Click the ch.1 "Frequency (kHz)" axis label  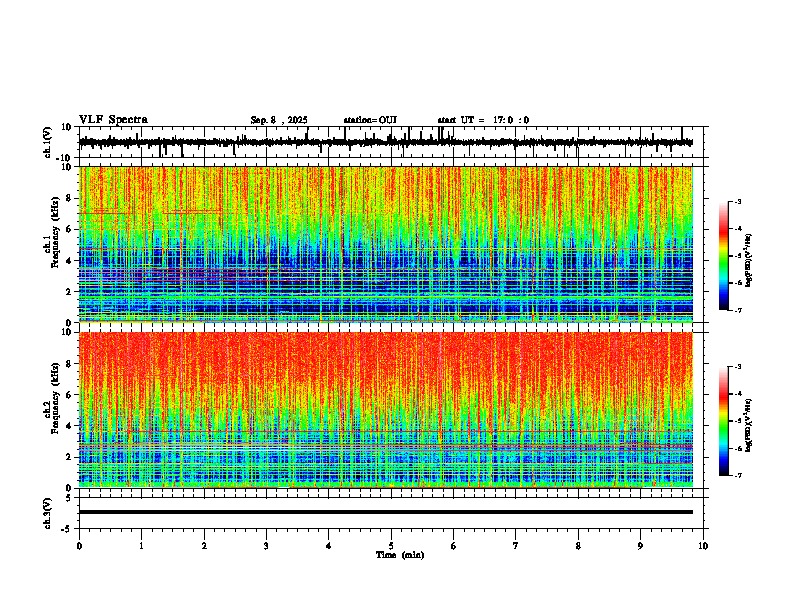click(x=56, y=231)
